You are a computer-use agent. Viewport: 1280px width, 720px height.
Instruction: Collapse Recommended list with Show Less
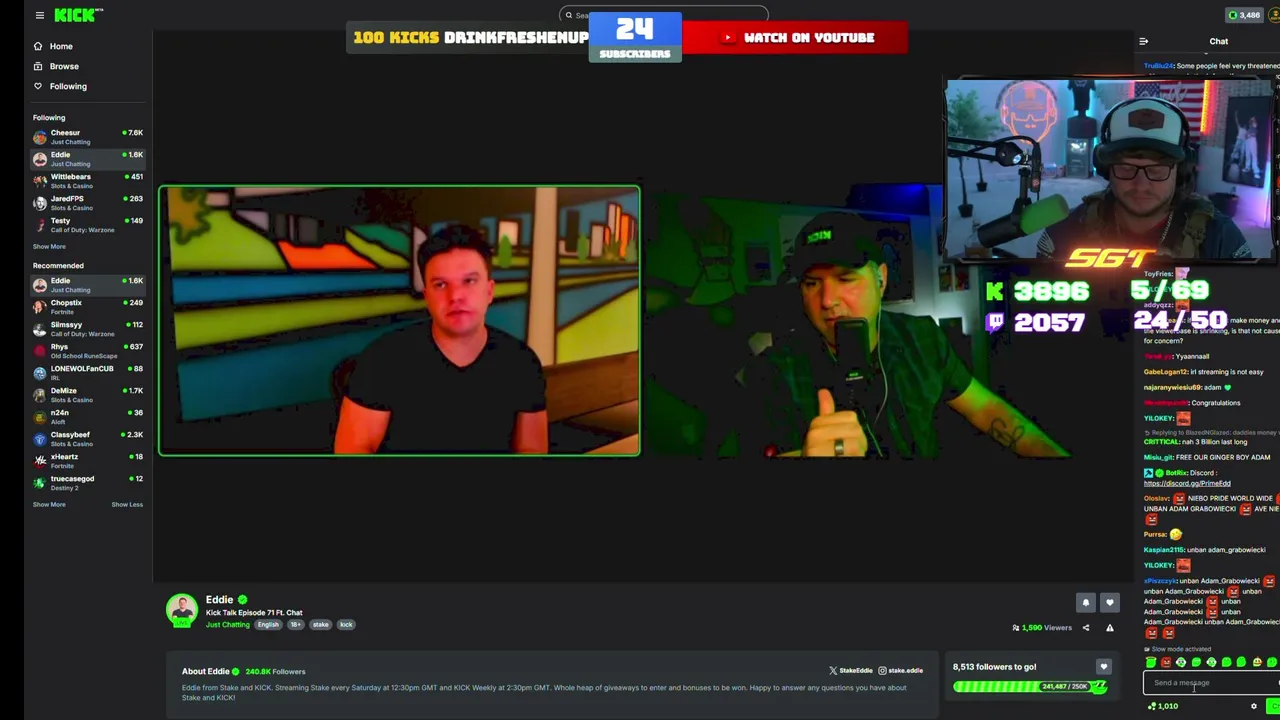[127, 504]
